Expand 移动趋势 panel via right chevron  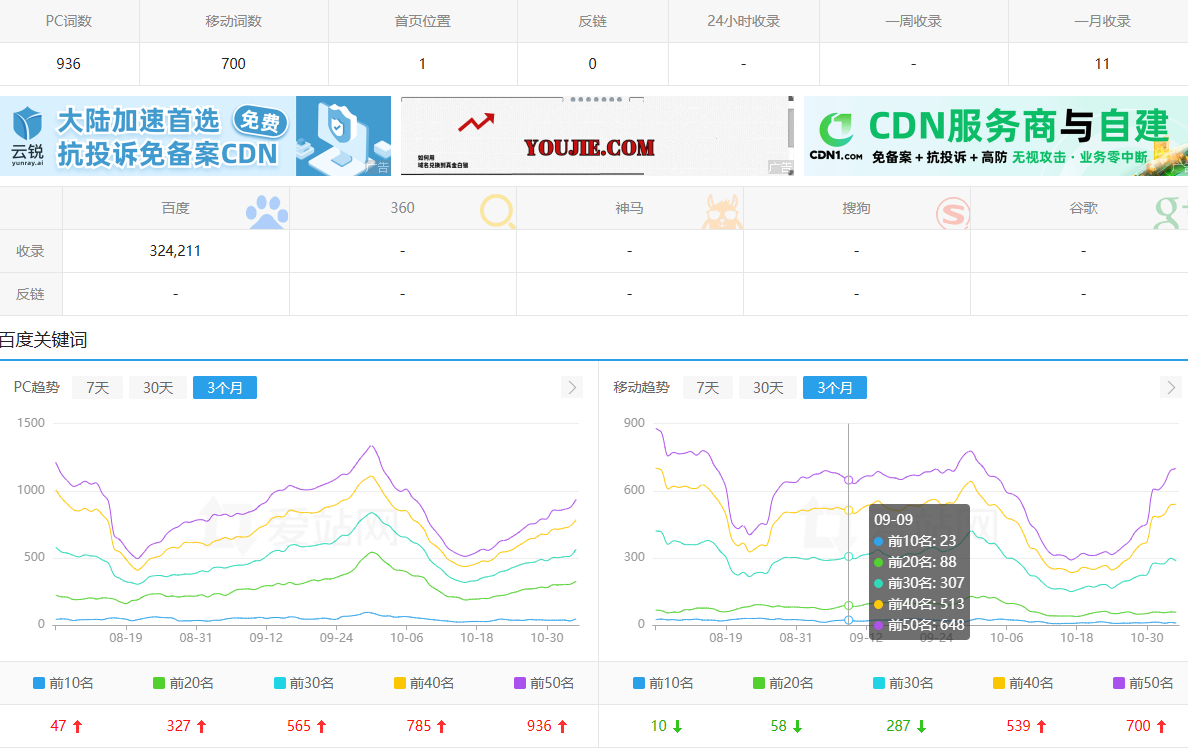click(1170, 388)
